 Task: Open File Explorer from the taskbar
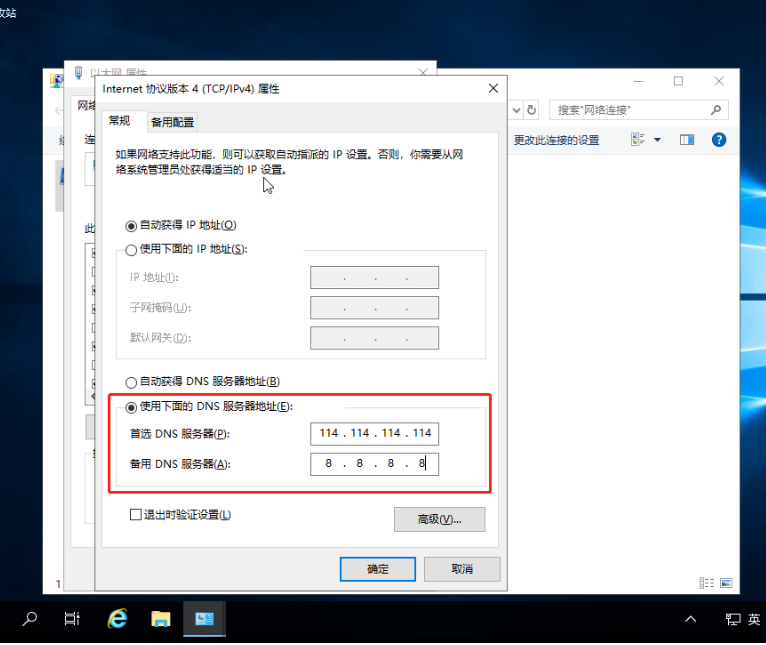(x=160, y=619)
